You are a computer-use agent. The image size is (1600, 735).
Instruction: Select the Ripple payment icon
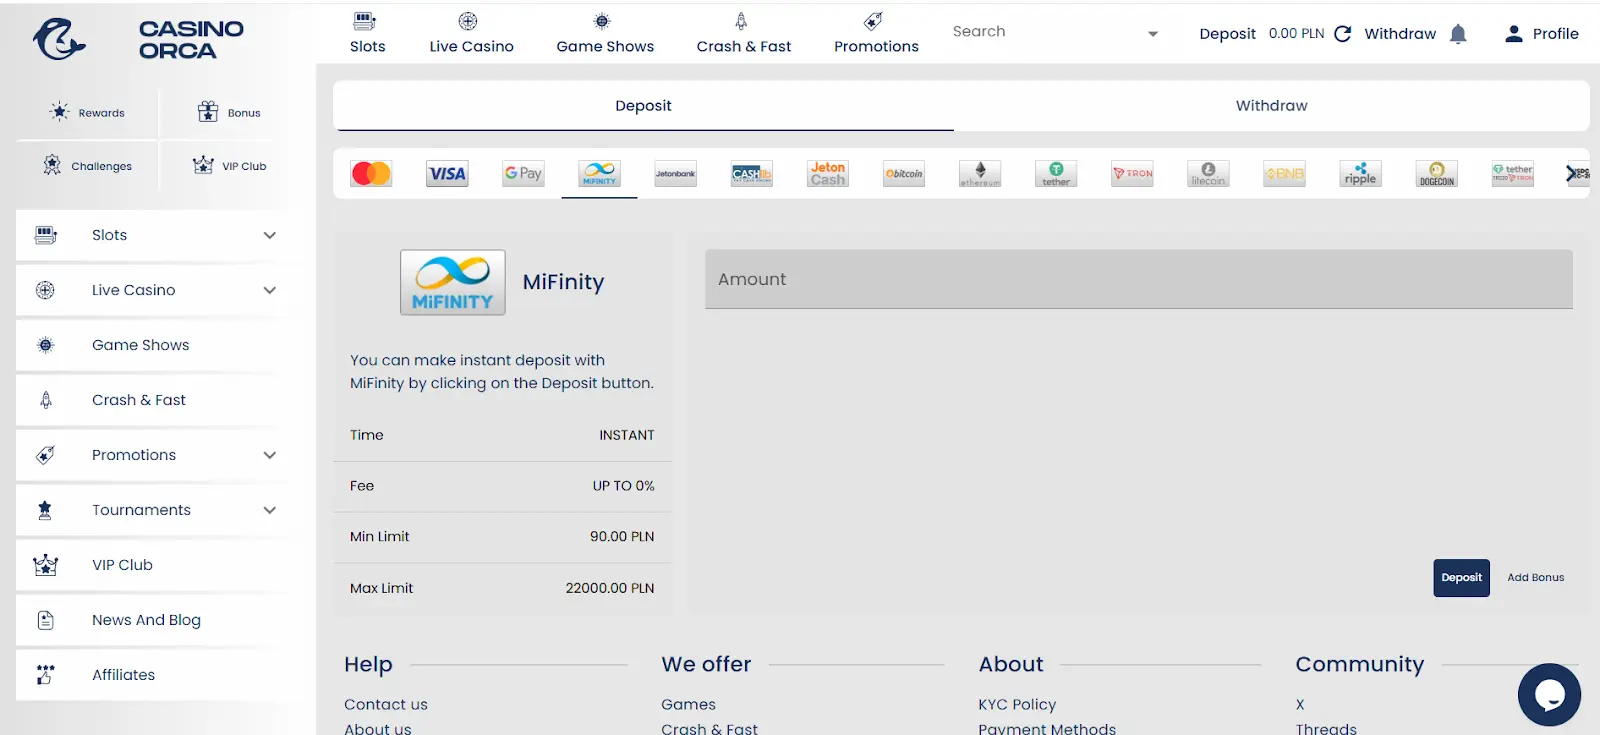click(1360, 174)
